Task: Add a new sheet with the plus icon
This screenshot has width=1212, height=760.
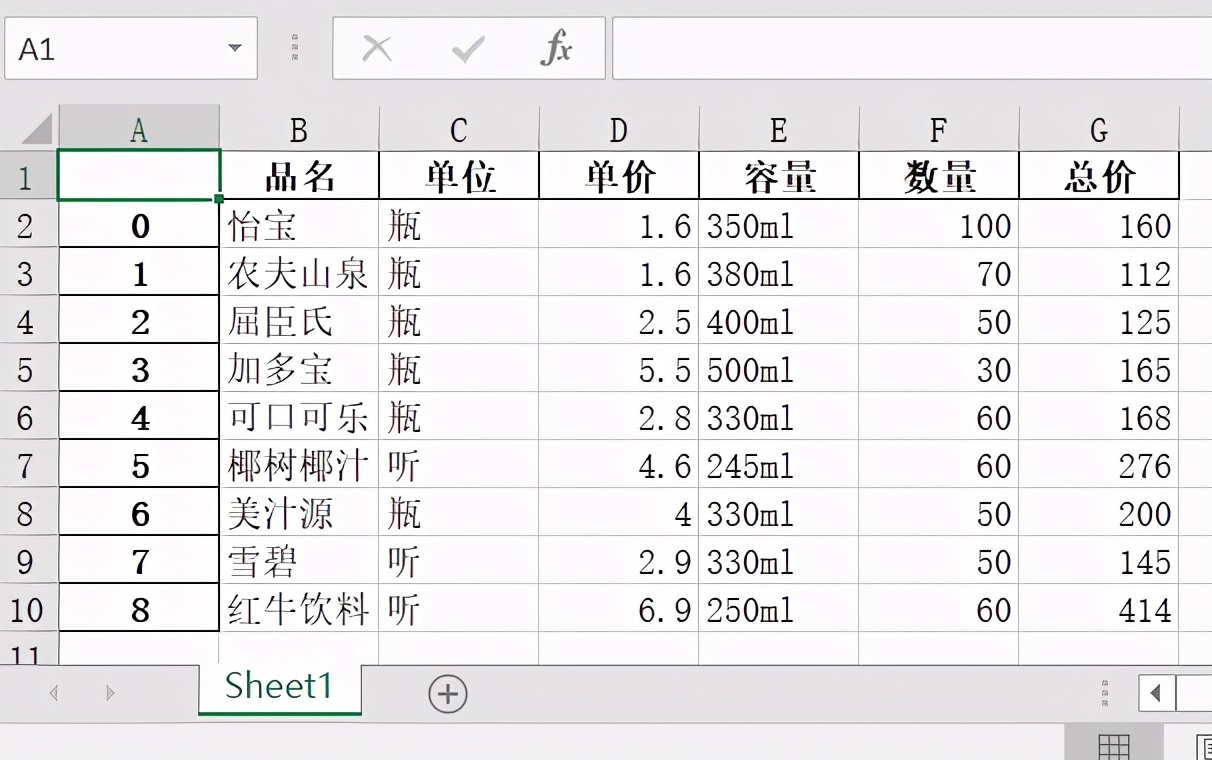Action: pyautogui.click(x=448, y=693)
